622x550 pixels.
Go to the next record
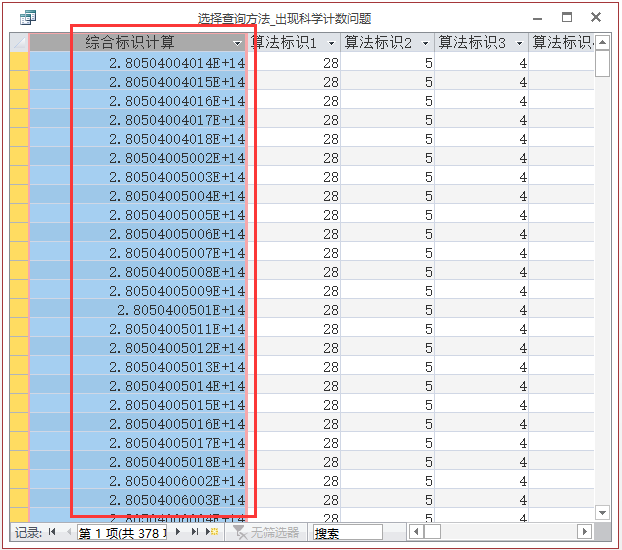click(178, 533)
